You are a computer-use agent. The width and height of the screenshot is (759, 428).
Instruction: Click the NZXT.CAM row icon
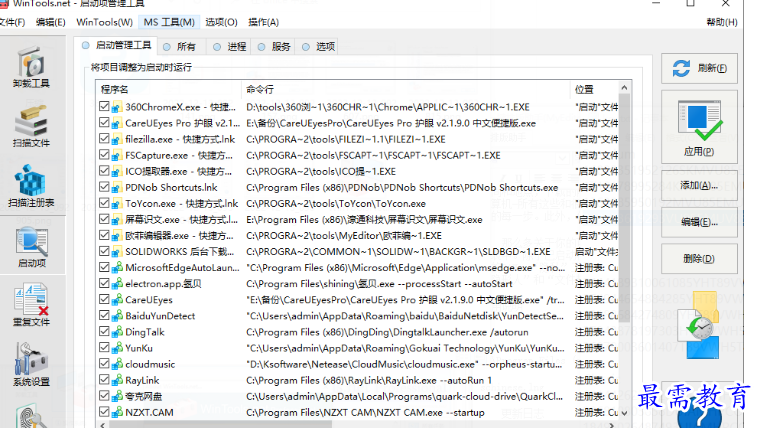[117, 413]
